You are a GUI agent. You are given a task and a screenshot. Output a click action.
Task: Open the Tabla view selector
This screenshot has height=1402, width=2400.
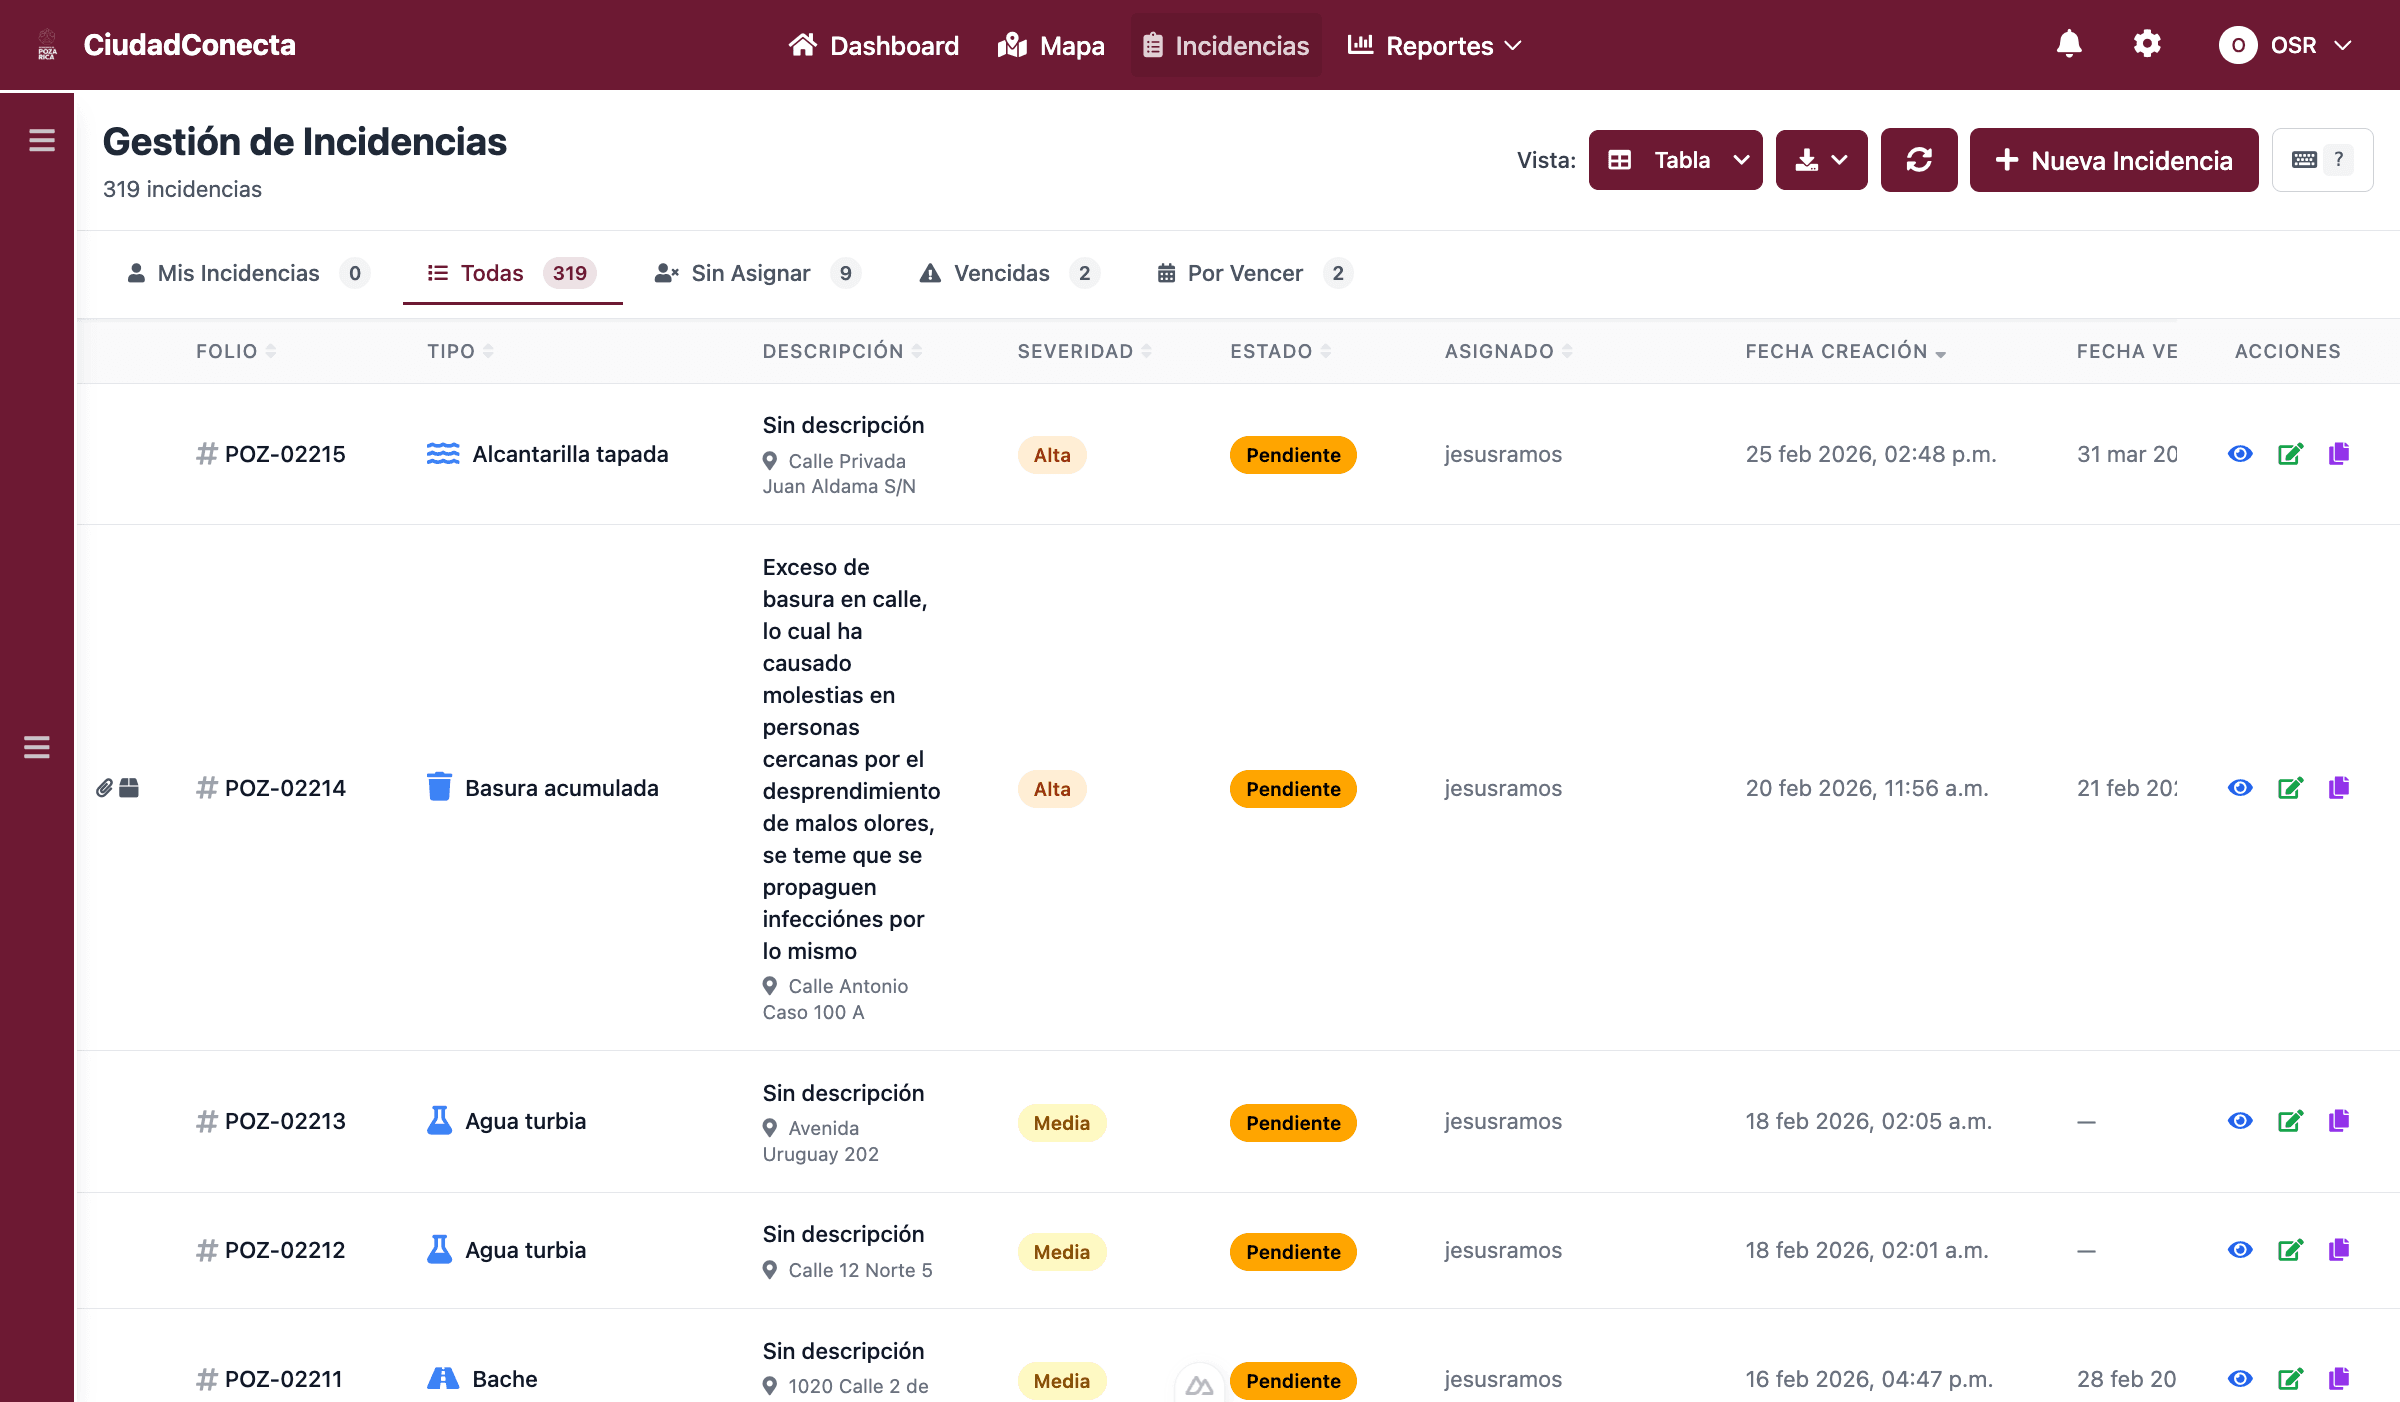(x=1676, y=160)
